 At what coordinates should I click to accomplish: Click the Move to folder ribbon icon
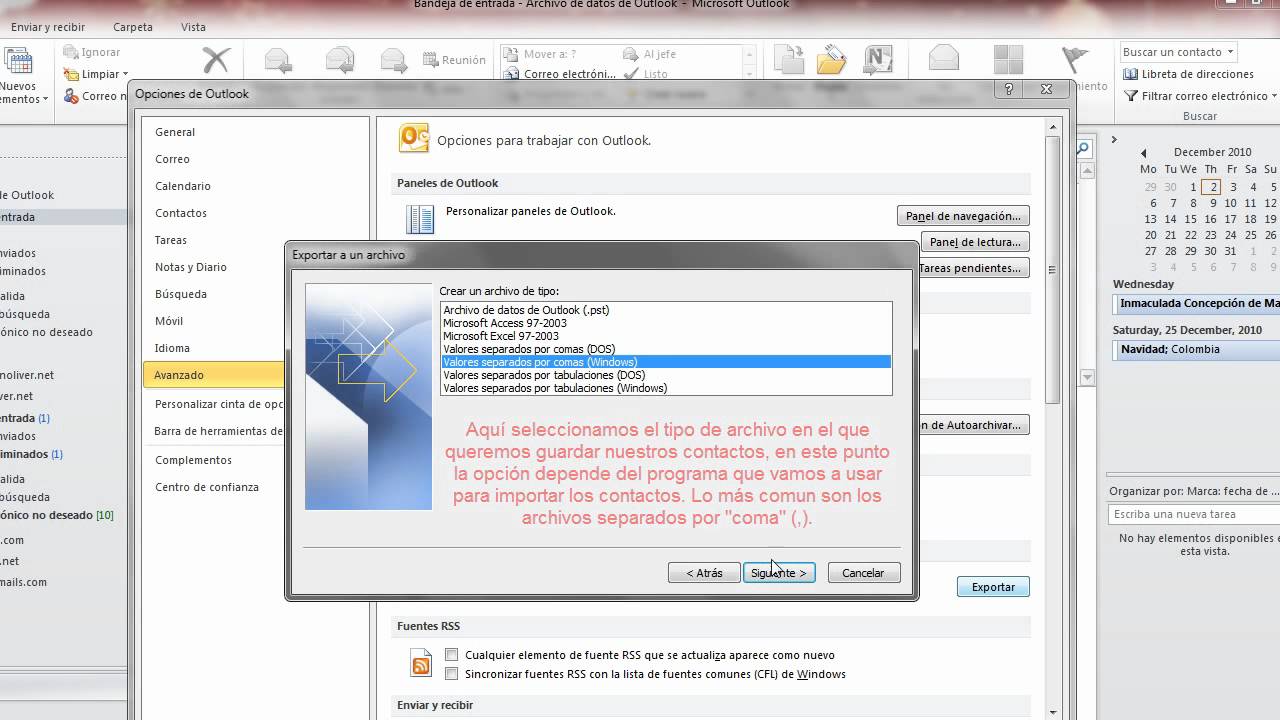click(789, 61)
